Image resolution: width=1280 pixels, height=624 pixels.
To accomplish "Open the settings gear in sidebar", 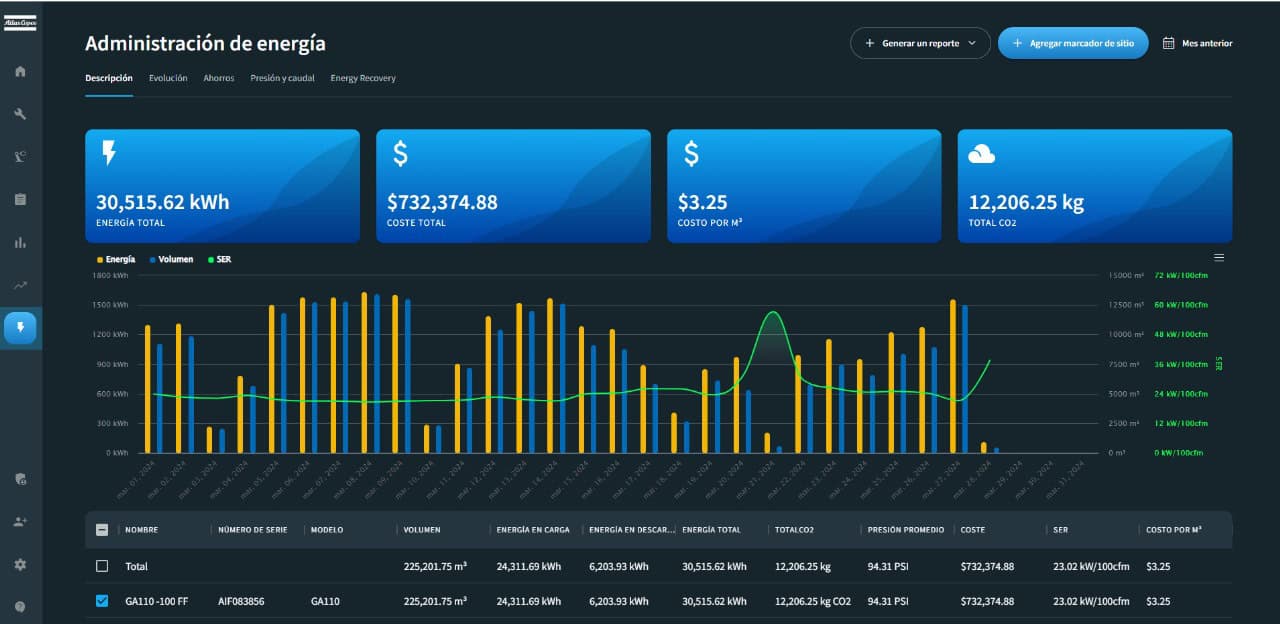I will point(20,564).
